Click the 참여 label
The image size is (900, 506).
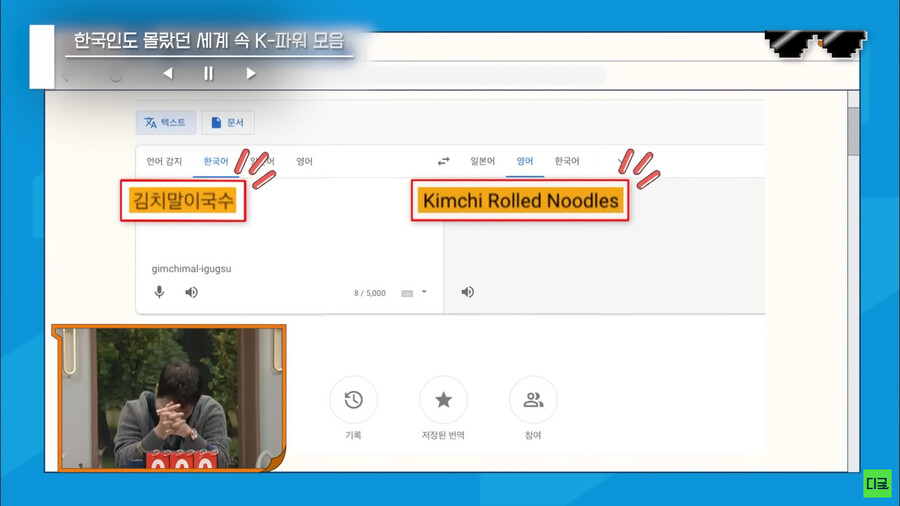click(x=533, y=435)
